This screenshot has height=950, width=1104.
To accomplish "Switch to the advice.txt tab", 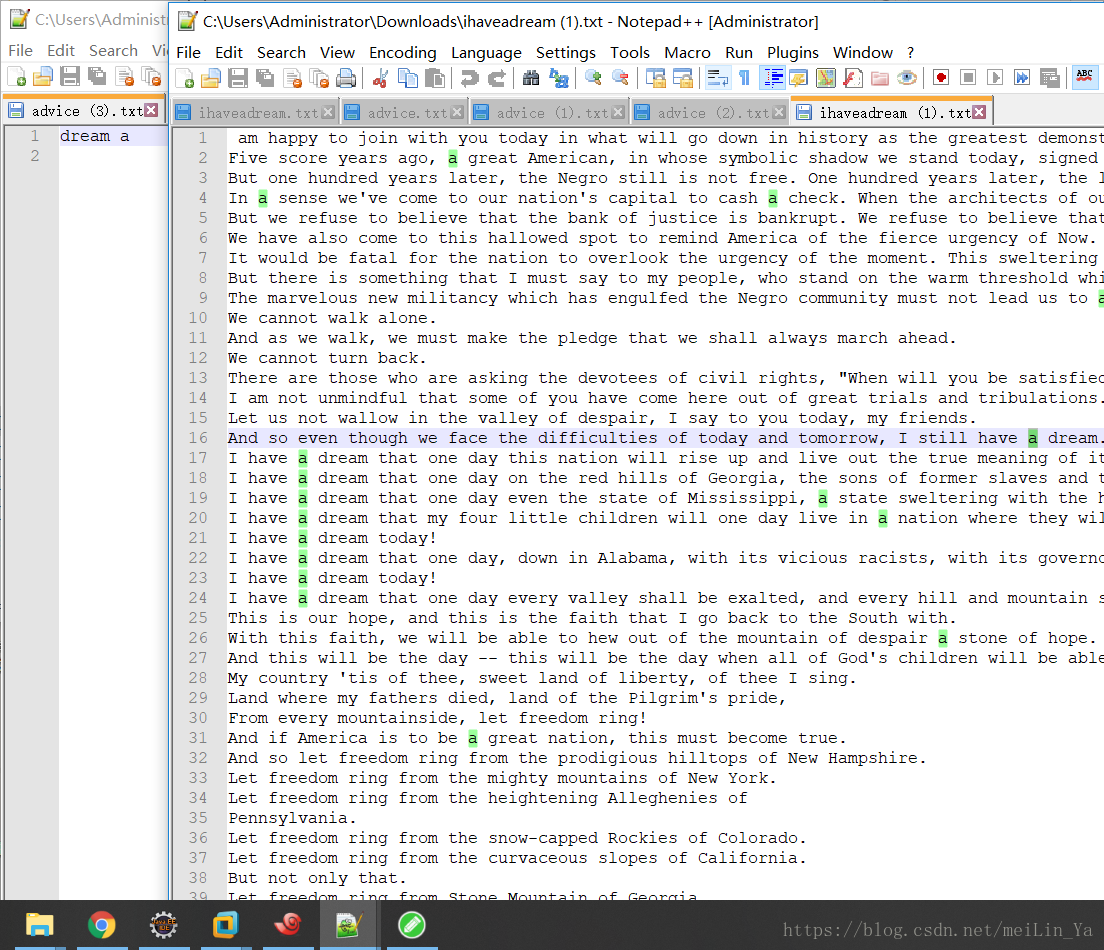I will (x=406, y=113).
